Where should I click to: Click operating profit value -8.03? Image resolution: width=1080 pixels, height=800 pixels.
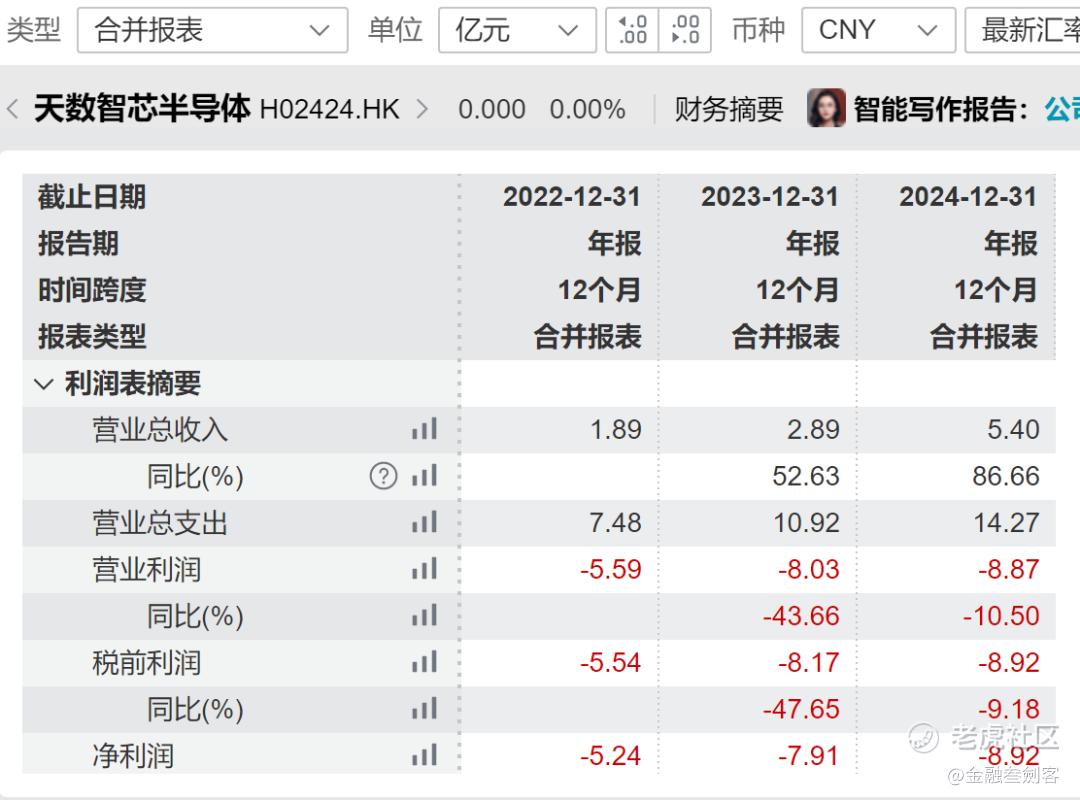tap(809, 569)
